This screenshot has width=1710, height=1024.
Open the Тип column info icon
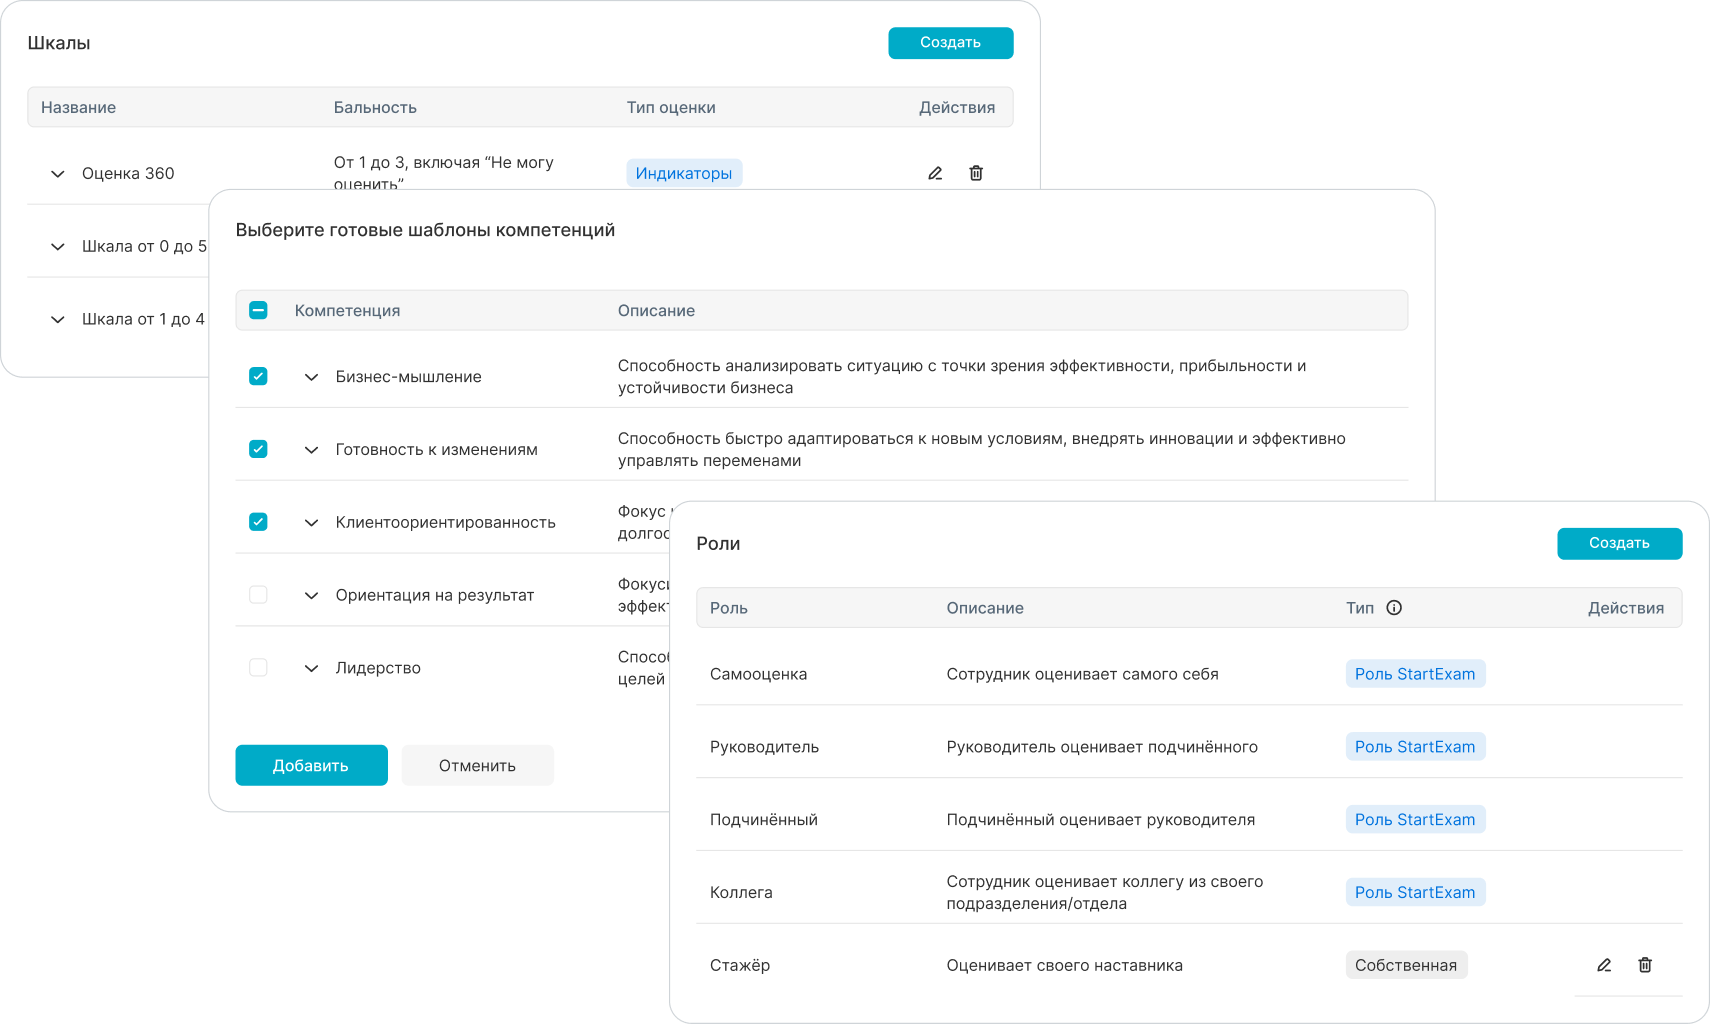pyautogui.click(x=1394, y=608)
